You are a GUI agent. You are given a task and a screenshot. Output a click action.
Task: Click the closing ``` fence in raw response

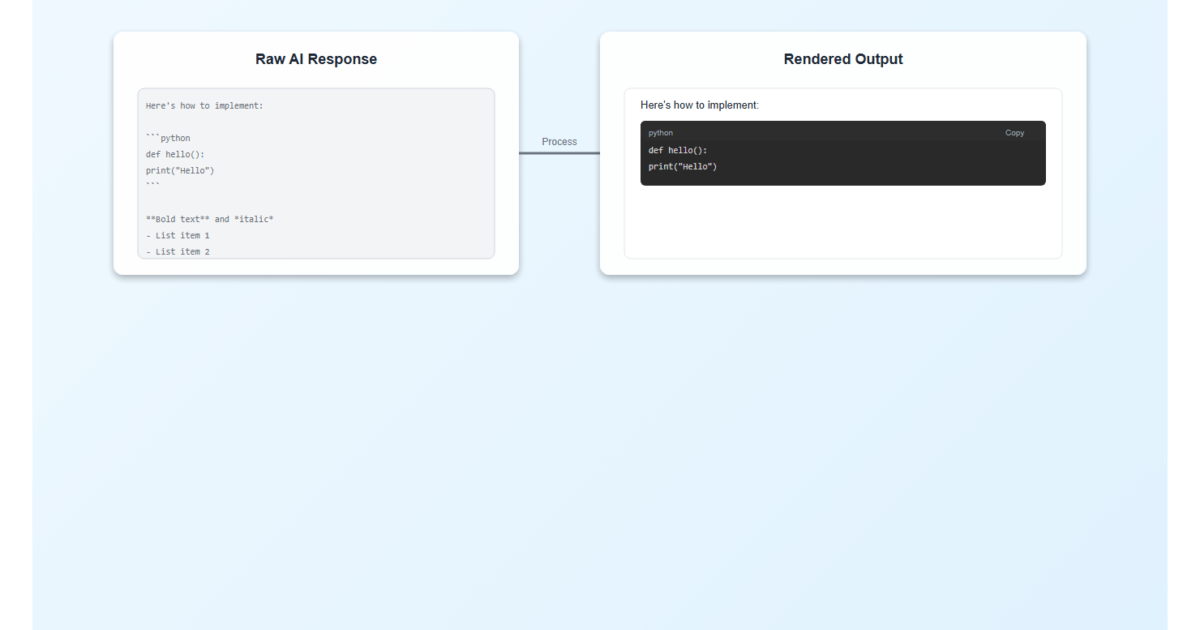152,186
